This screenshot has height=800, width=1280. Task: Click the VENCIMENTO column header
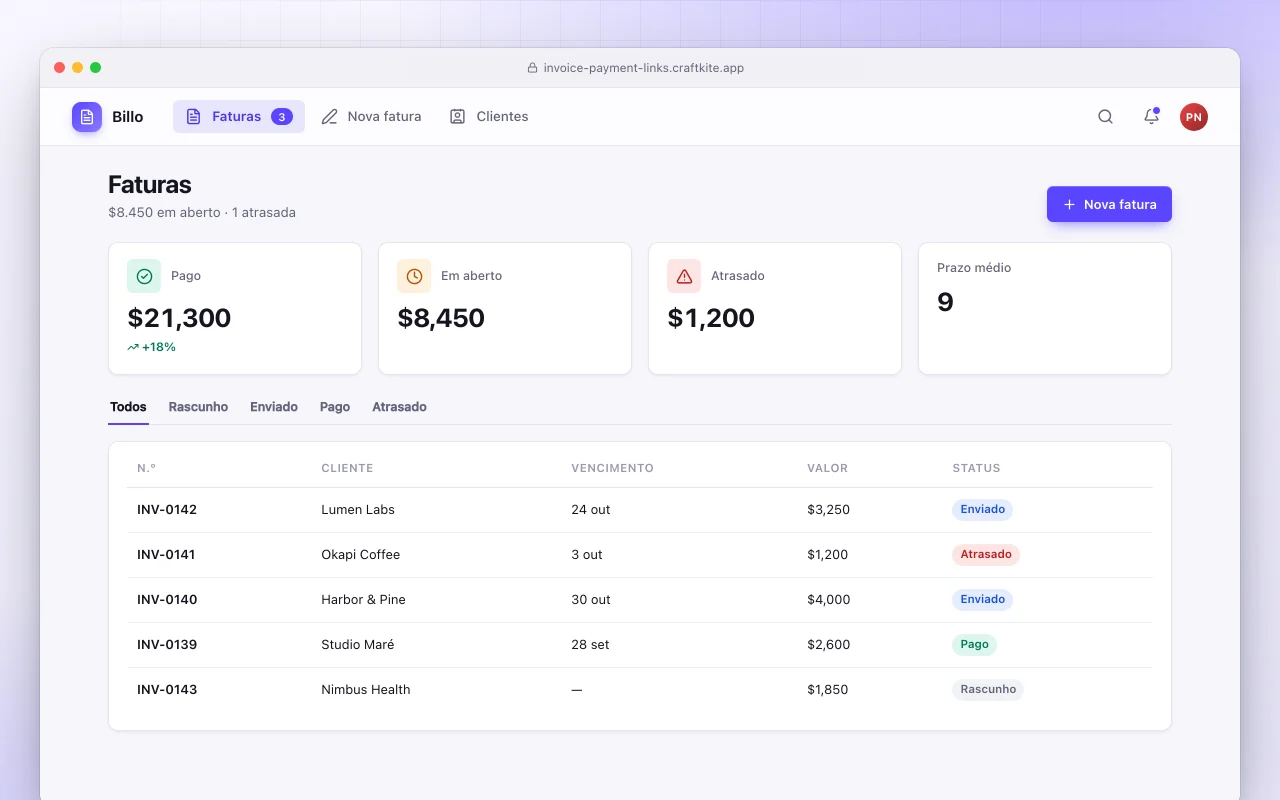click(x=612, y=468)
